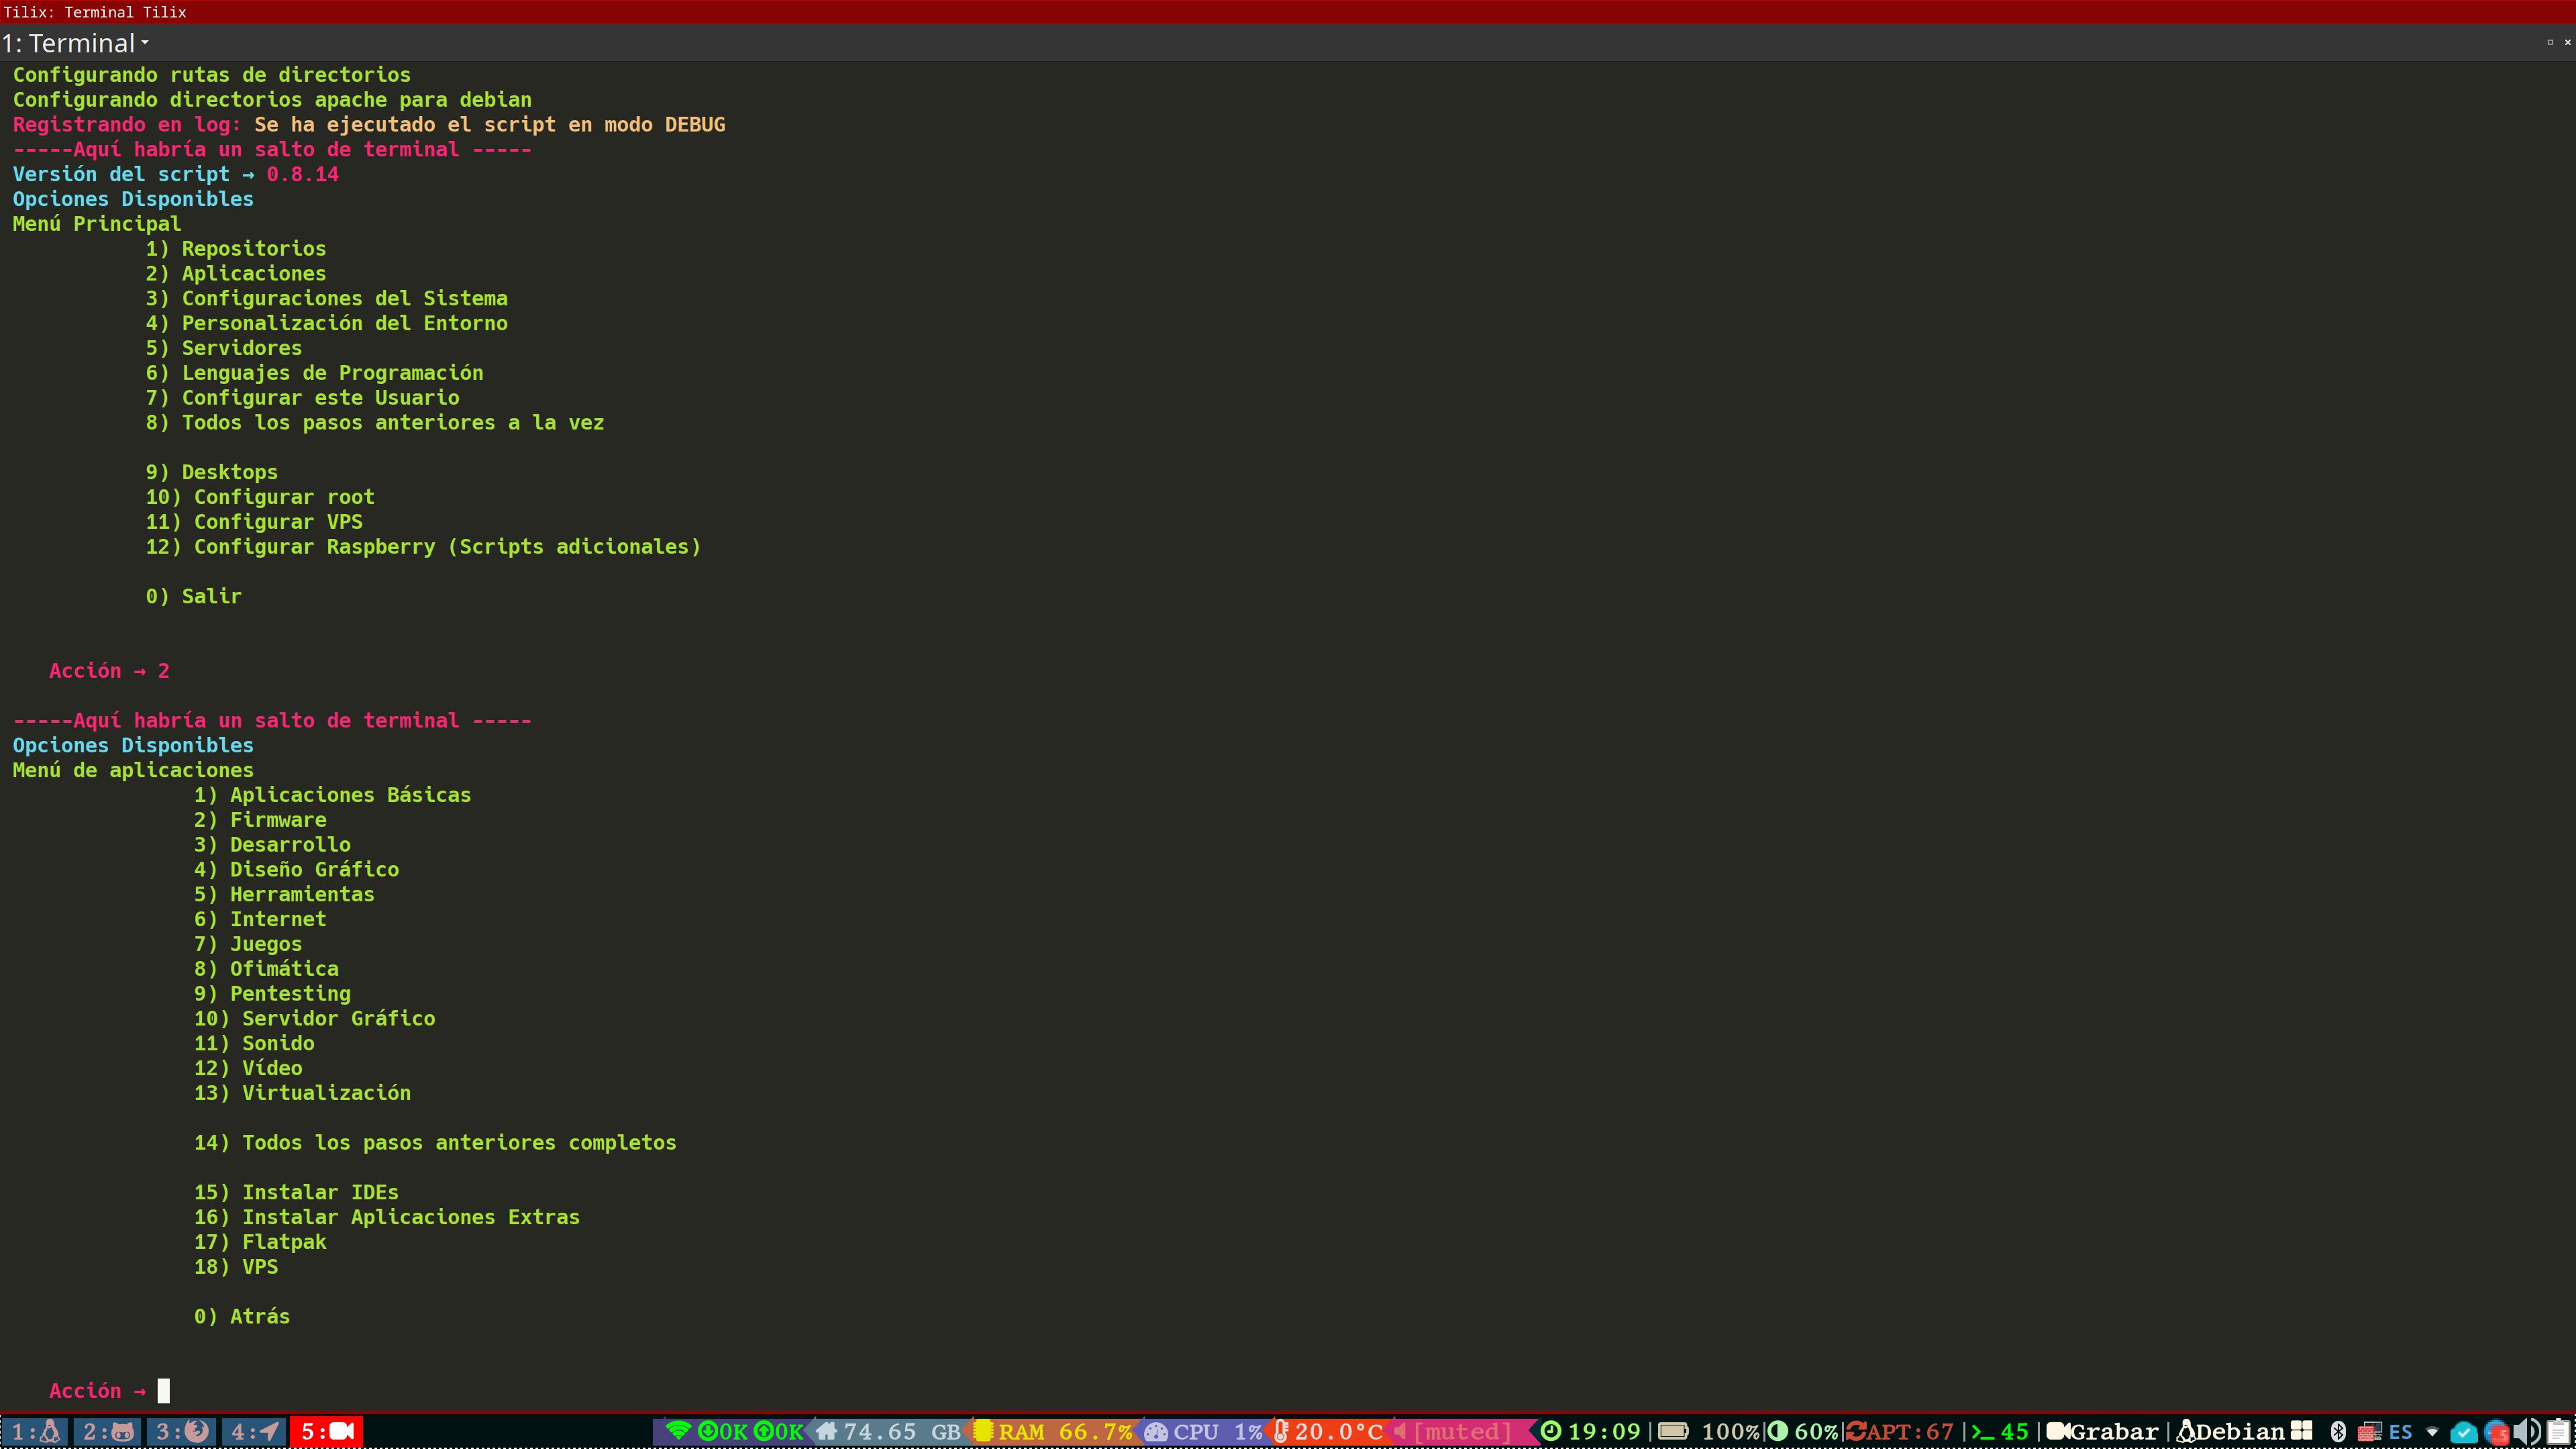Select active workspace 5 with camera icon
The height and width of the screenshot is (1449, 2576).
coord(327,1431)
